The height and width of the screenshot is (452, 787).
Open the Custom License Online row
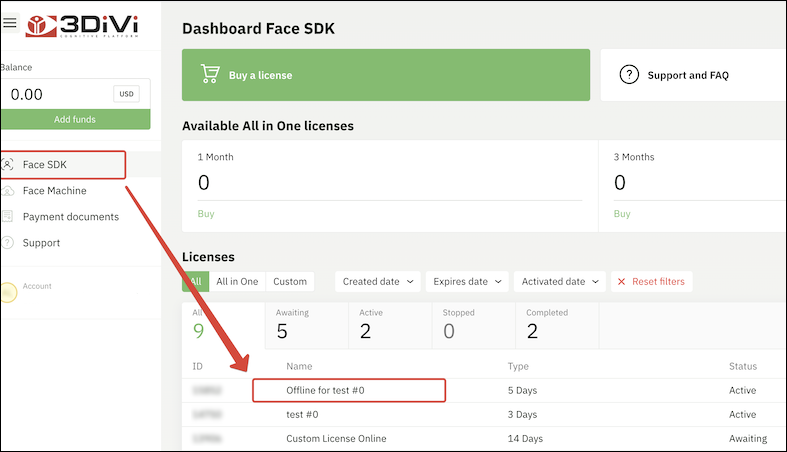point(484,438)
